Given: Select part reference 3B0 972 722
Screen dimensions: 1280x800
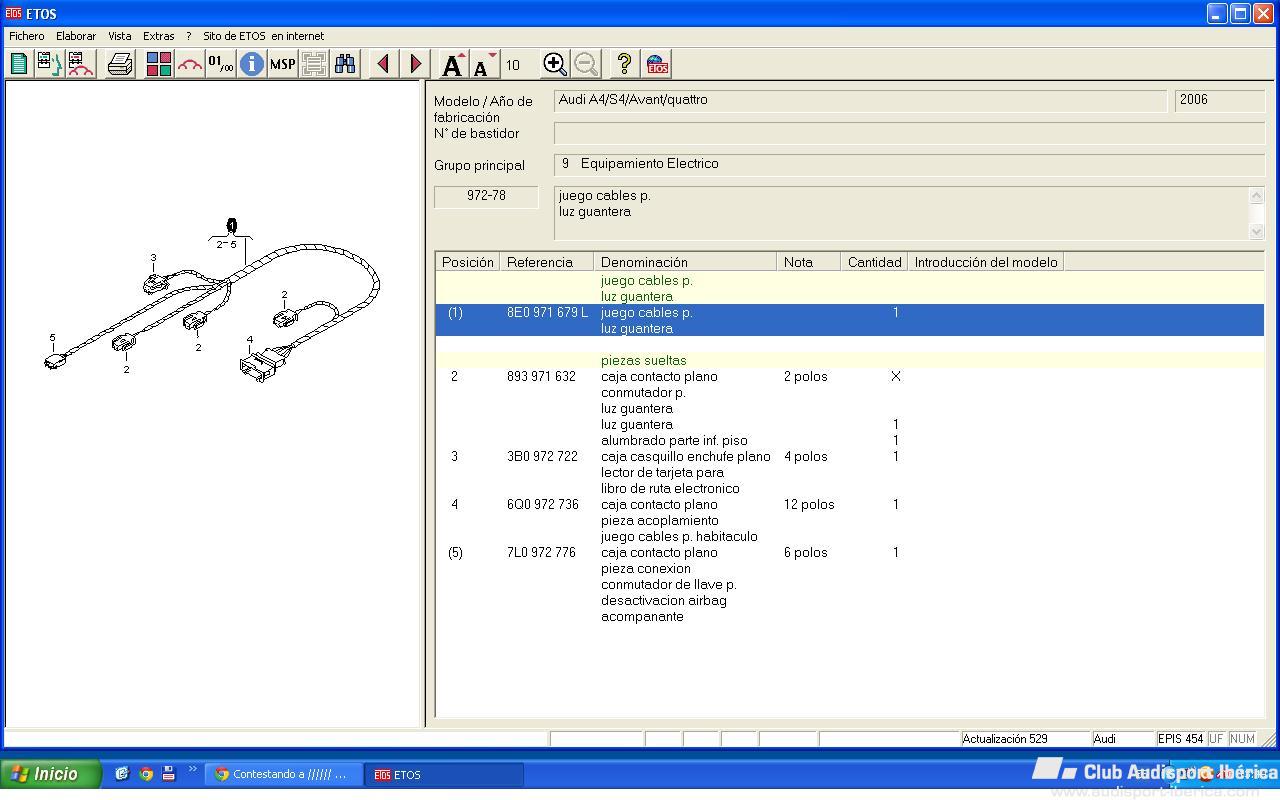Looking at the screenshot, I should (542, 457).
